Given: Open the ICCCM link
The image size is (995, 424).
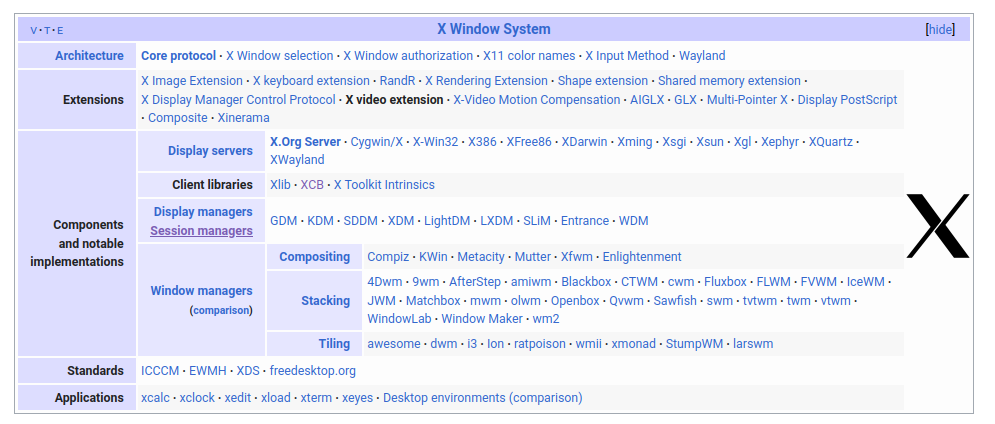Looking at the screenshot, I should (159, 371).
